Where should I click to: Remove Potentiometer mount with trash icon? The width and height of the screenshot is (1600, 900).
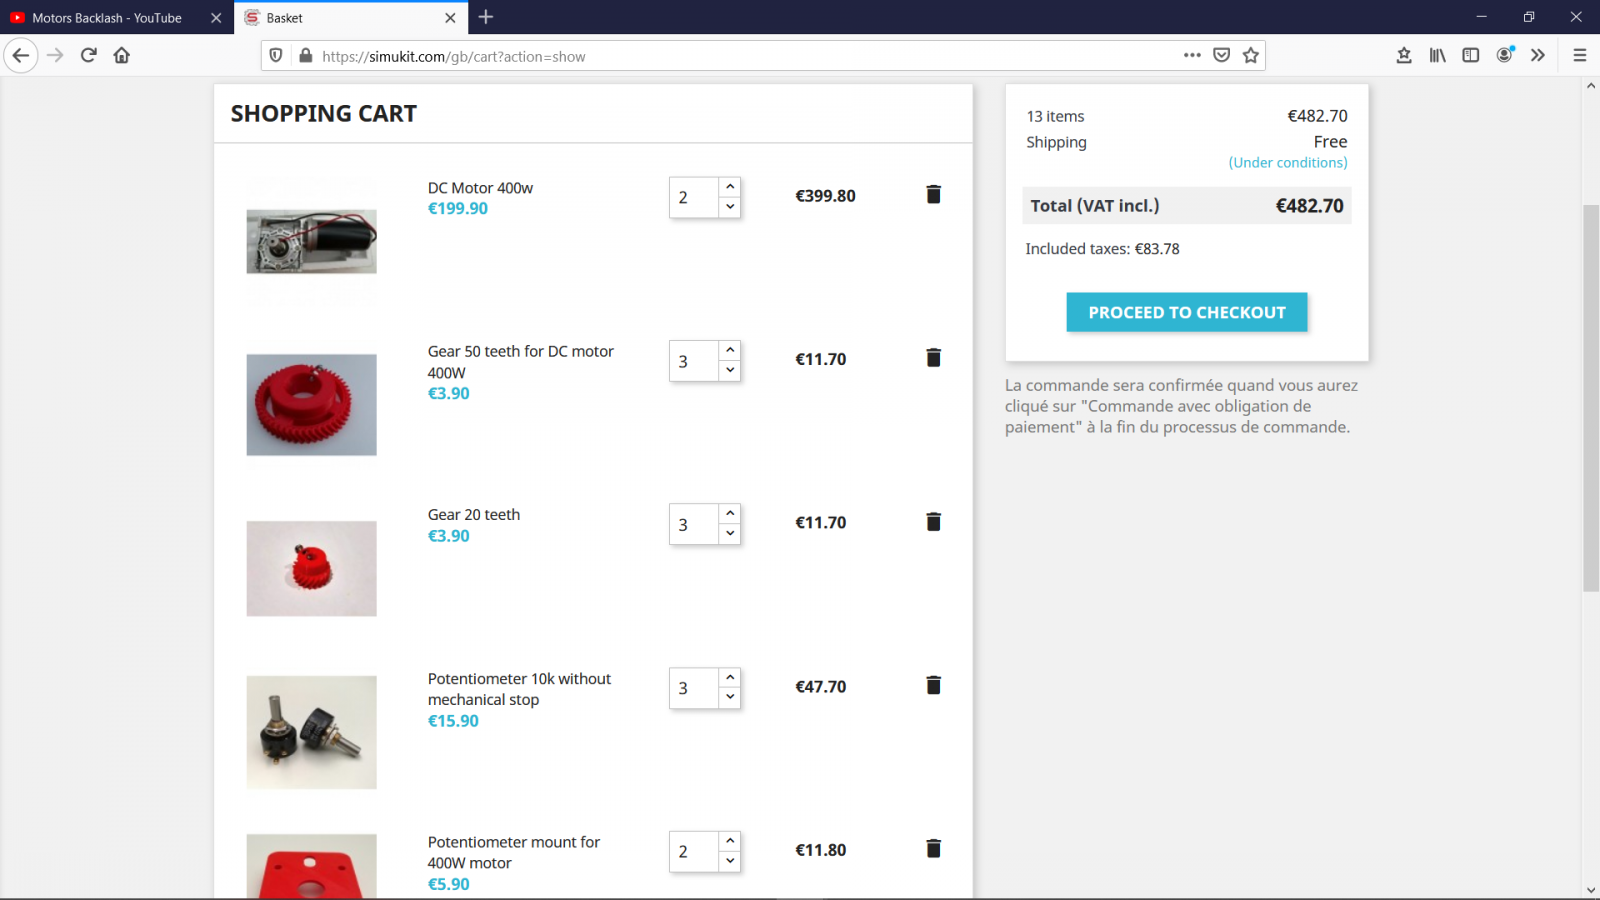pos(933,848)
